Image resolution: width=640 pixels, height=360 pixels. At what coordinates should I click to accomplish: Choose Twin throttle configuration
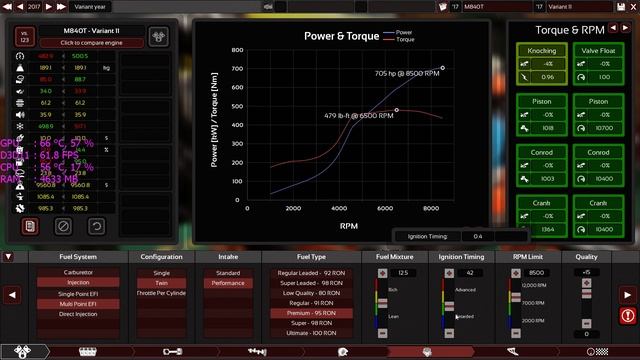click(162, 283)
